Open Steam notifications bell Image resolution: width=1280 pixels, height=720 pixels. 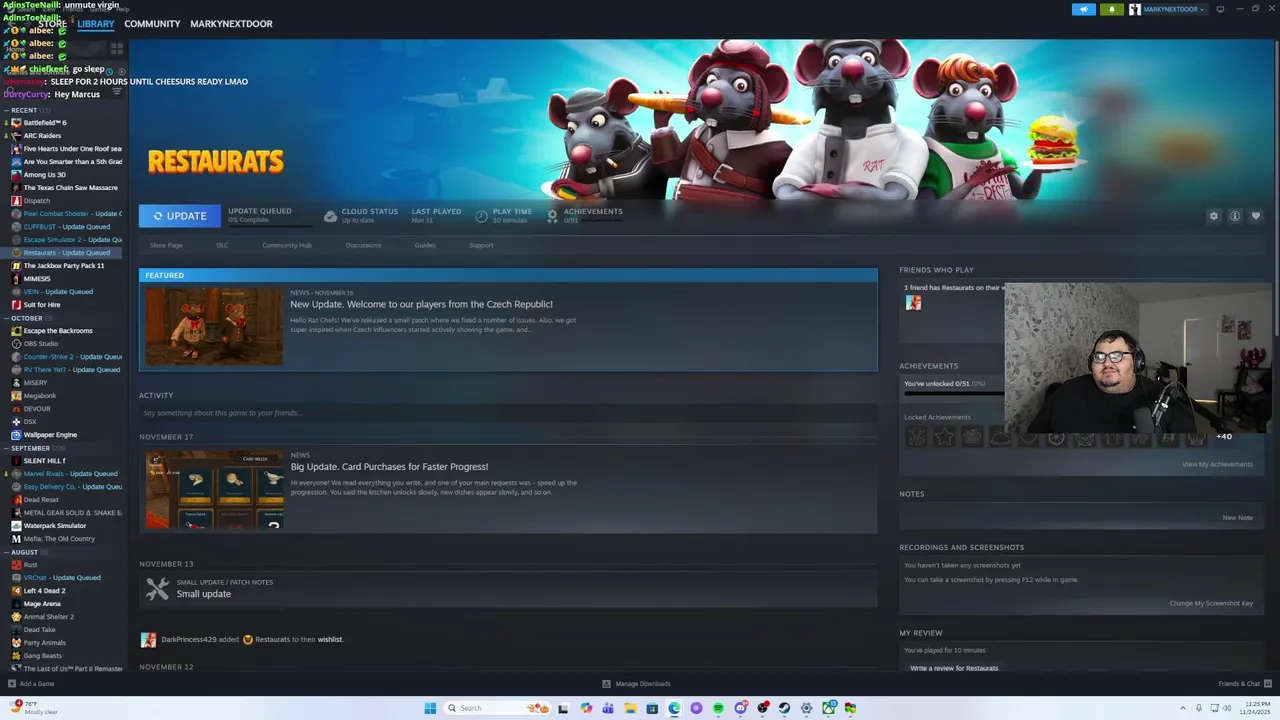coord(1112,9)
